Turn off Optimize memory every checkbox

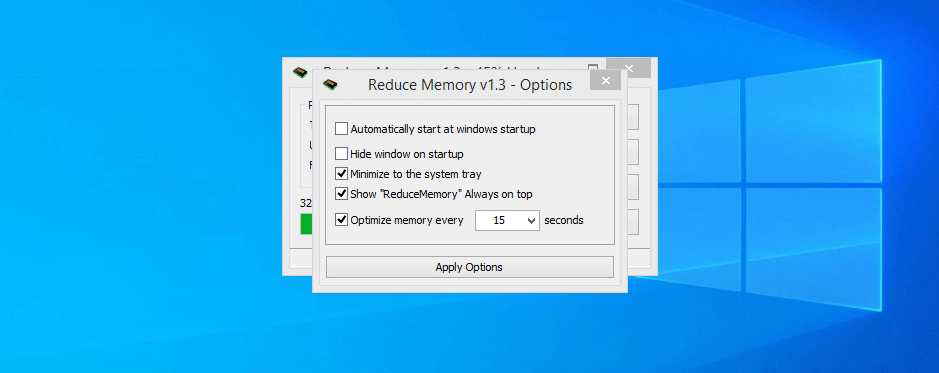coord(341,220)
